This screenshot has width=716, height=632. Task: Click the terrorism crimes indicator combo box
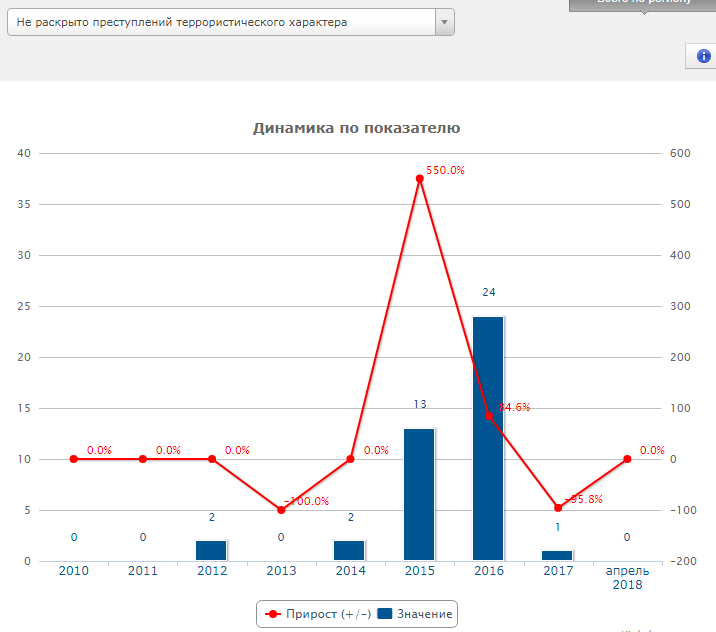[x=222, y=22]
